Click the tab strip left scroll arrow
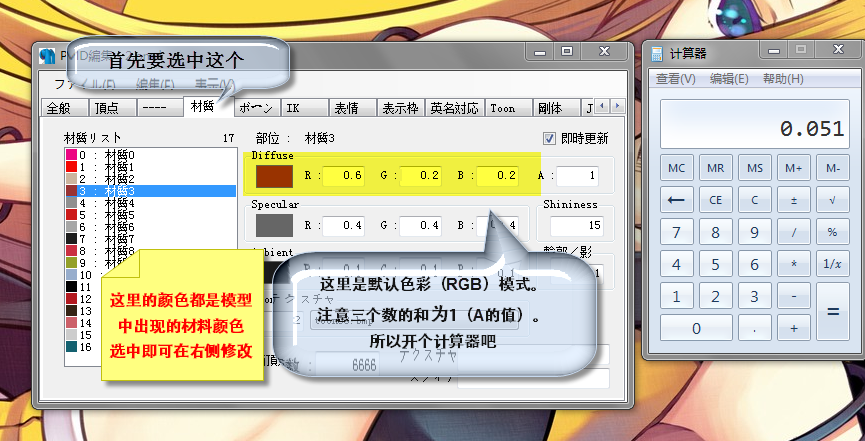Viewport: 865px width, 441px height. point(603,105)
